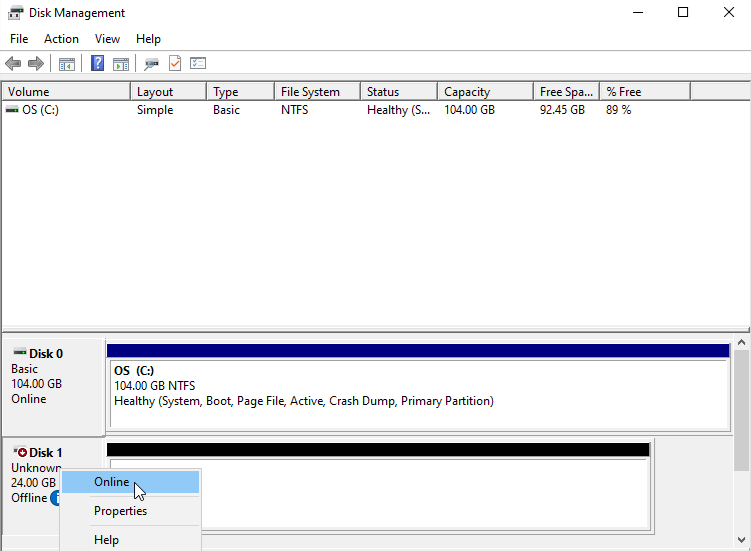Click the Back arrow toolbar icon
Viewport: 751px width, 551px height.
(x=13, y=64)
